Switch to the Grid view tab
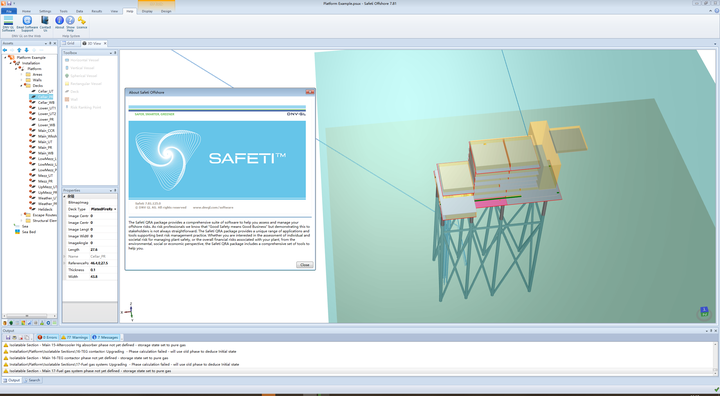The width and height of the screenshot is (720, 396). click(69, 43)
